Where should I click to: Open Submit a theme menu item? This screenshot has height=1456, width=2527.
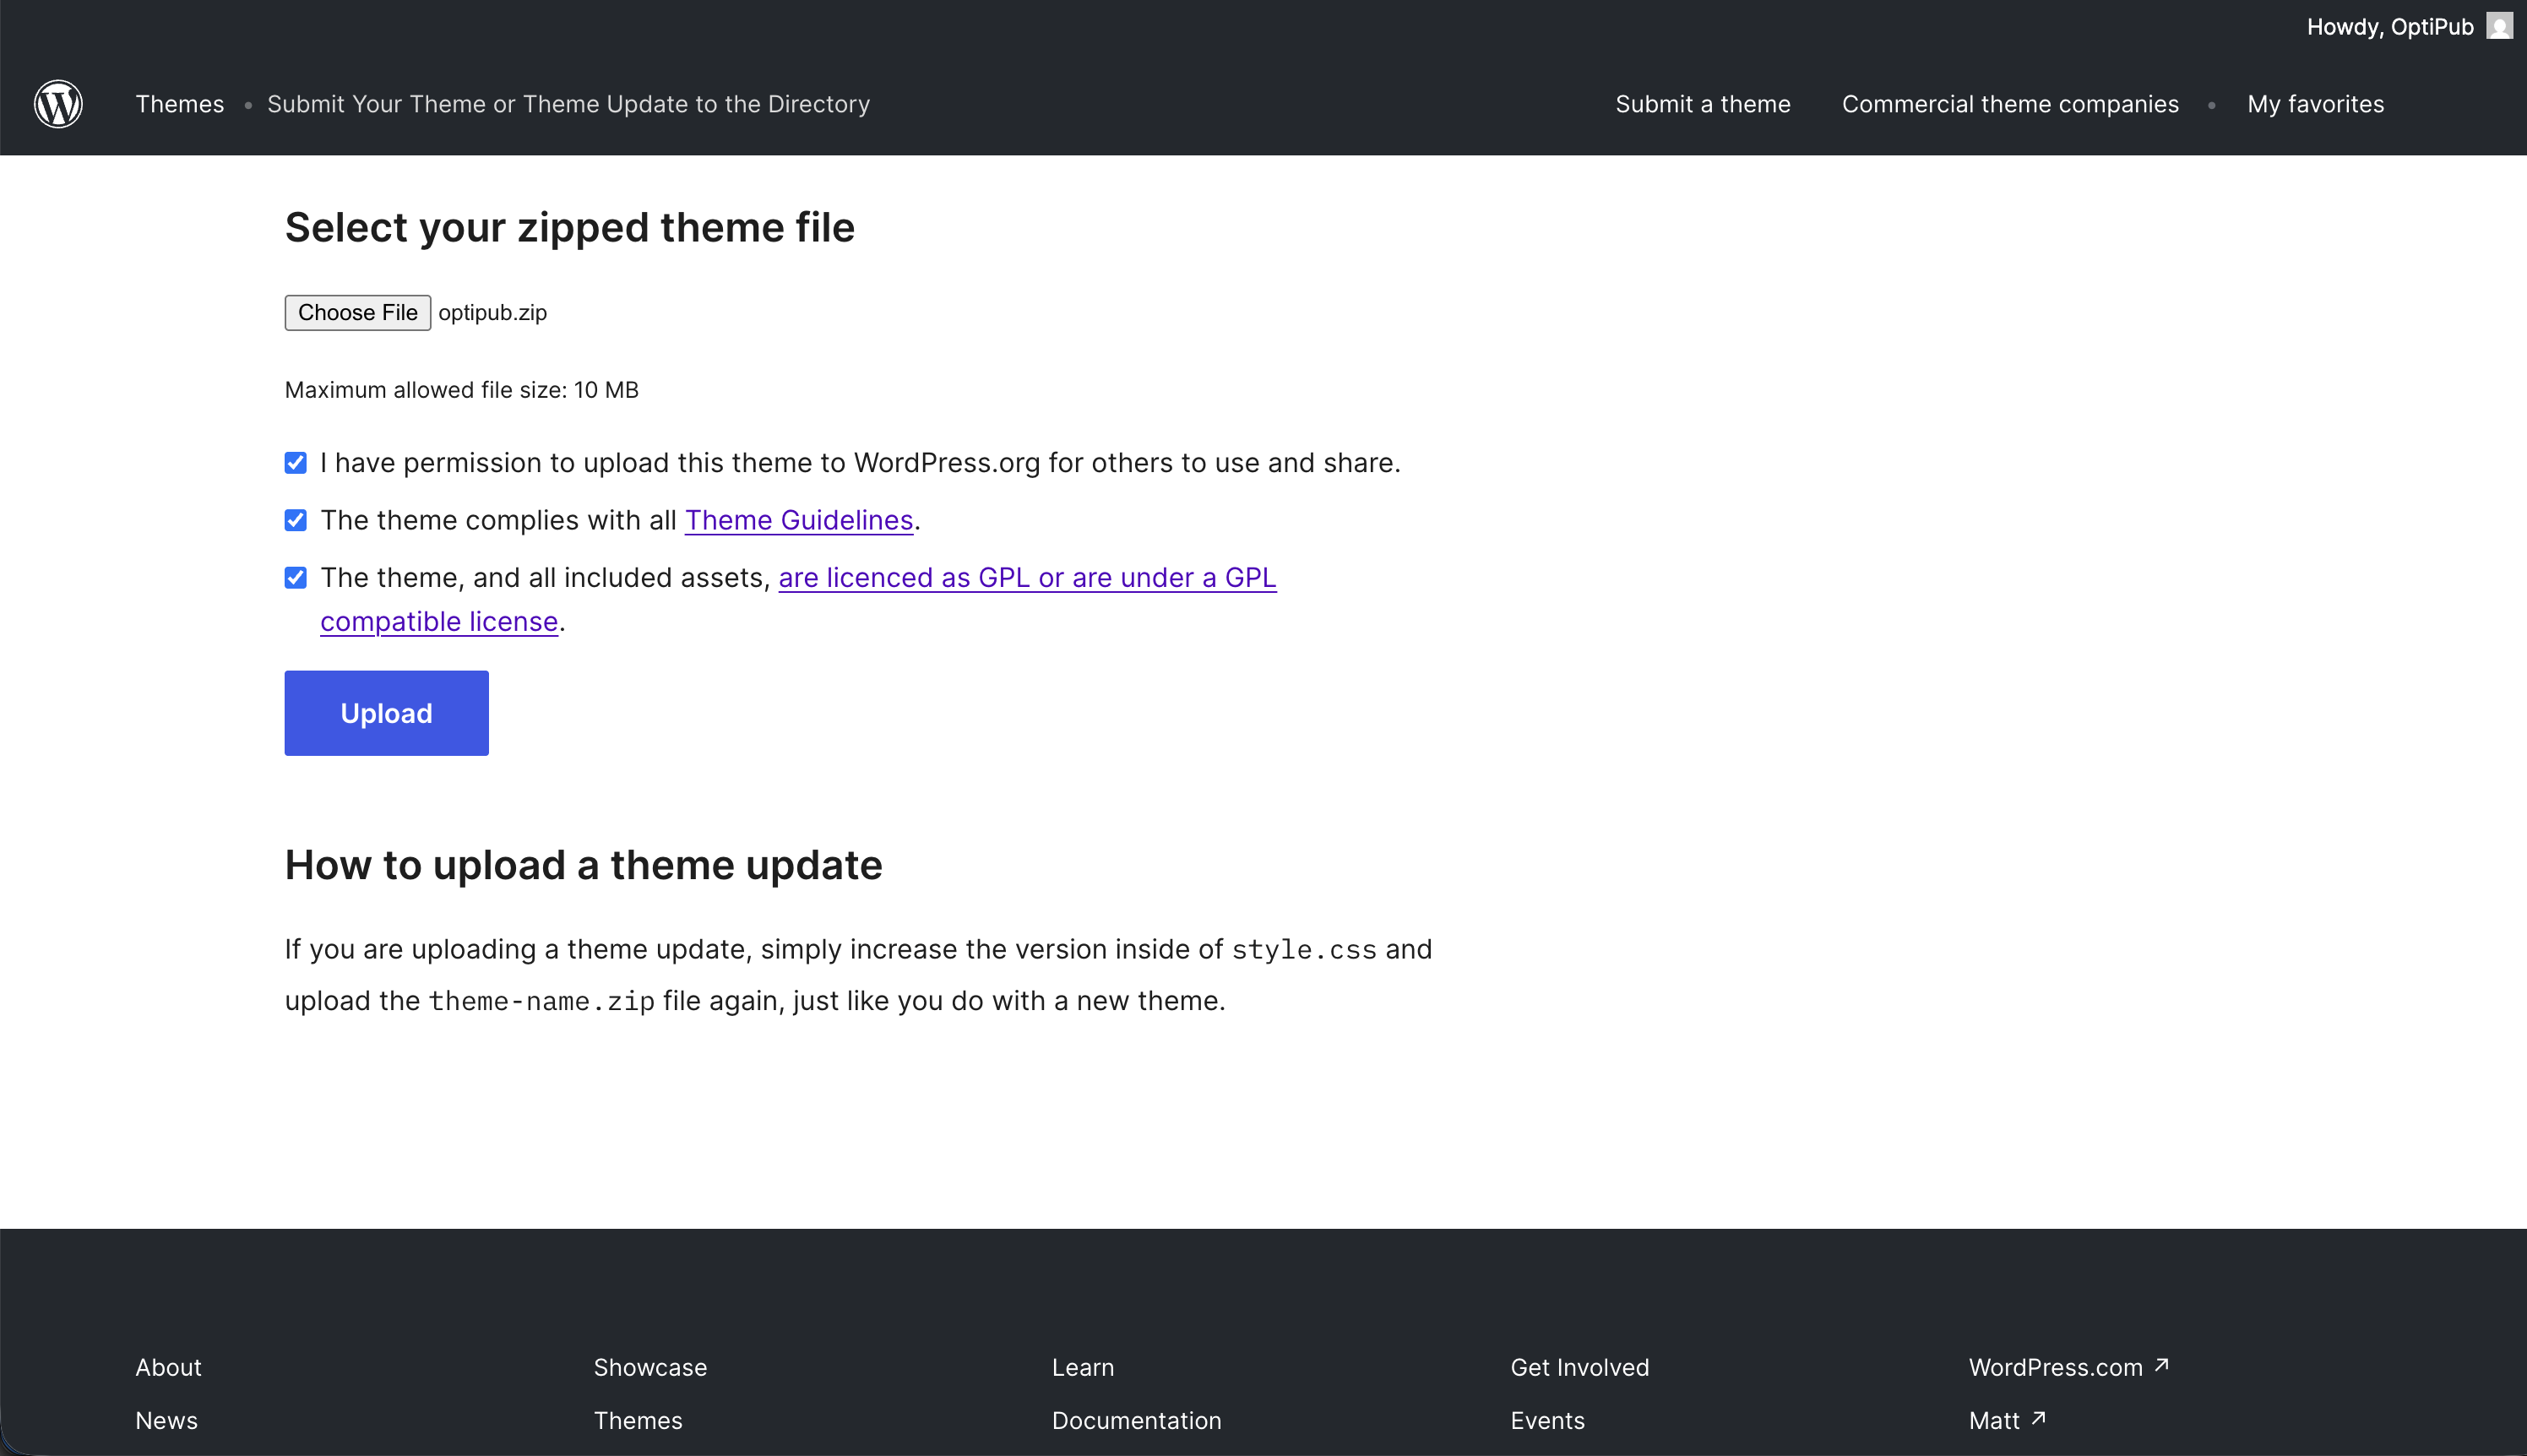point(1702,104)
